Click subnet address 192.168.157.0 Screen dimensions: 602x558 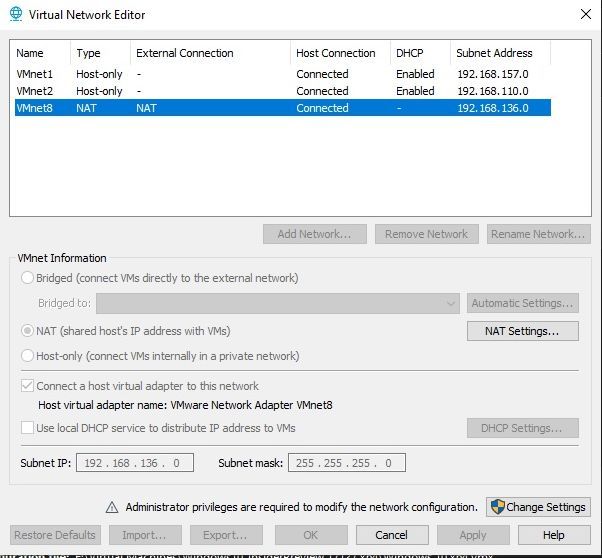coord(493,74)
